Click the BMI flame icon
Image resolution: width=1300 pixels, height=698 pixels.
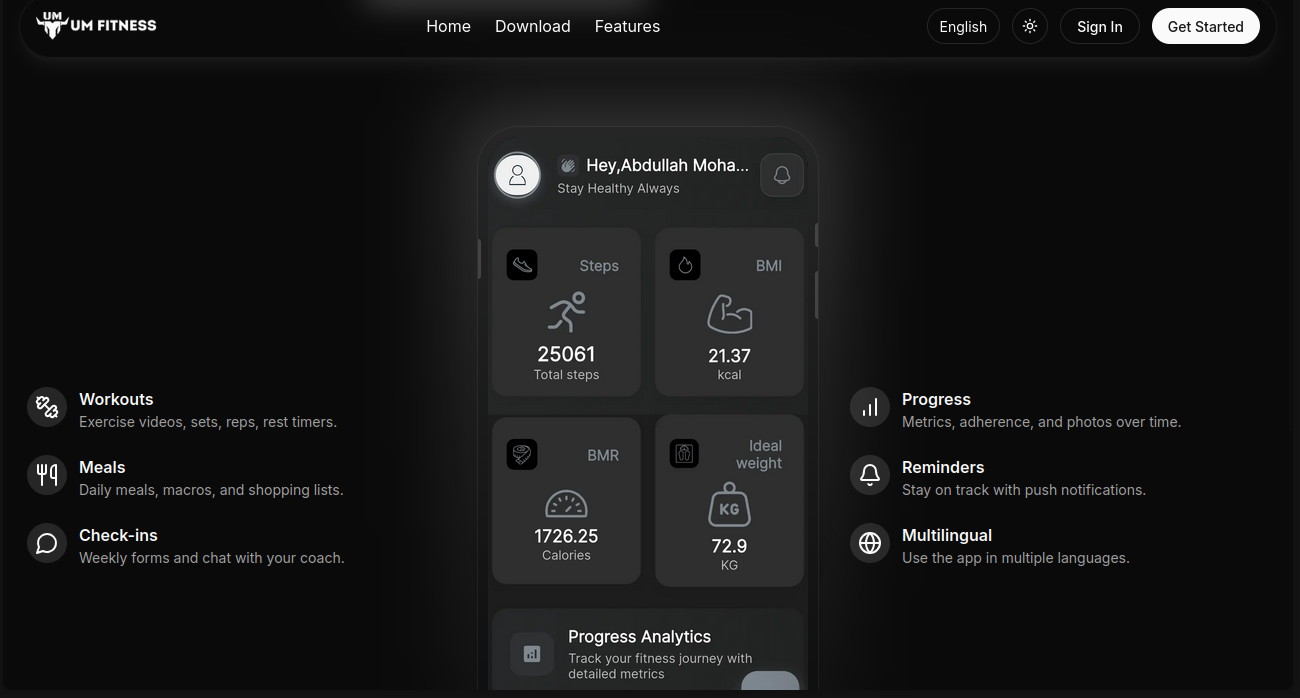tap(685, 265)
